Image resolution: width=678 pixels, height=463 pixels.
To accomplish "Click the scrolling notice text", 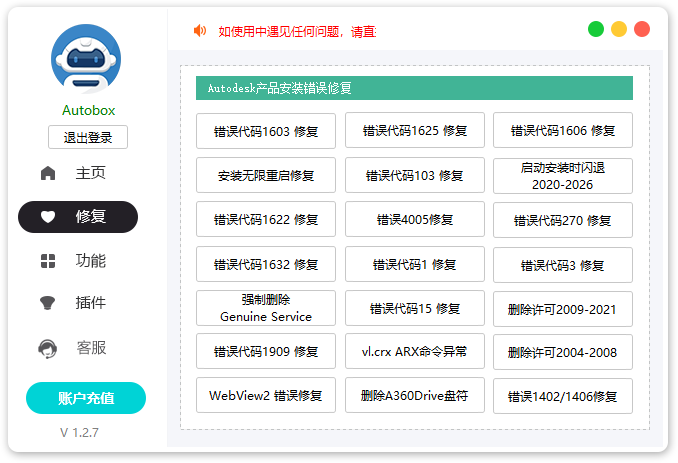I will tap(297, 31).
